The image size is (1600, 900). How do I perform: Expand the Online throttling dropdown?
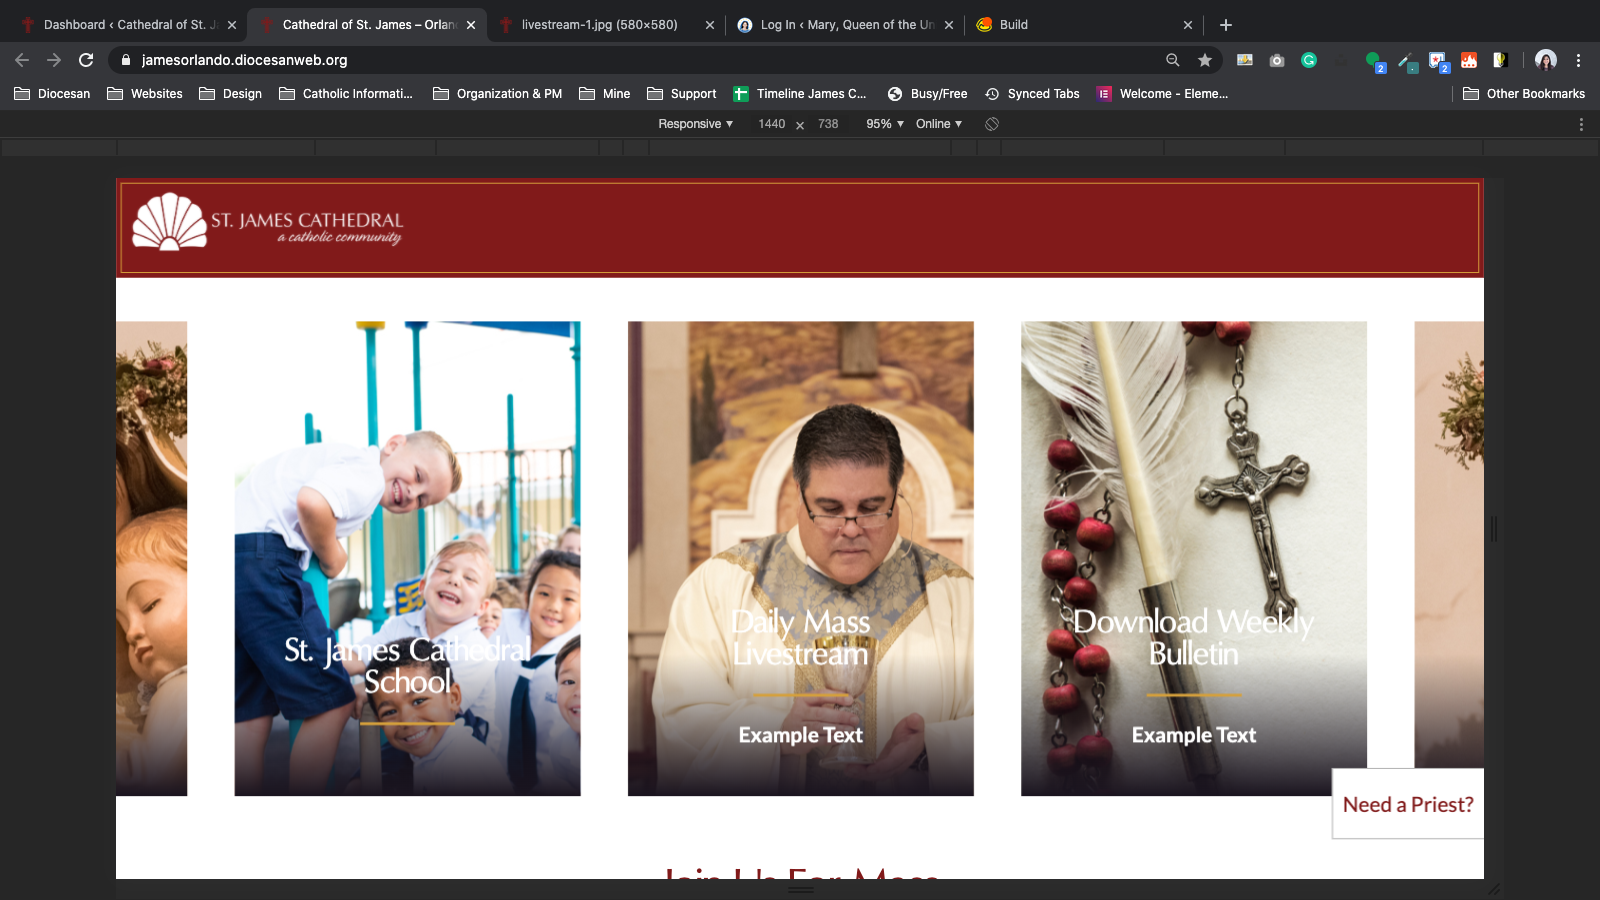[x=938, y=124]
